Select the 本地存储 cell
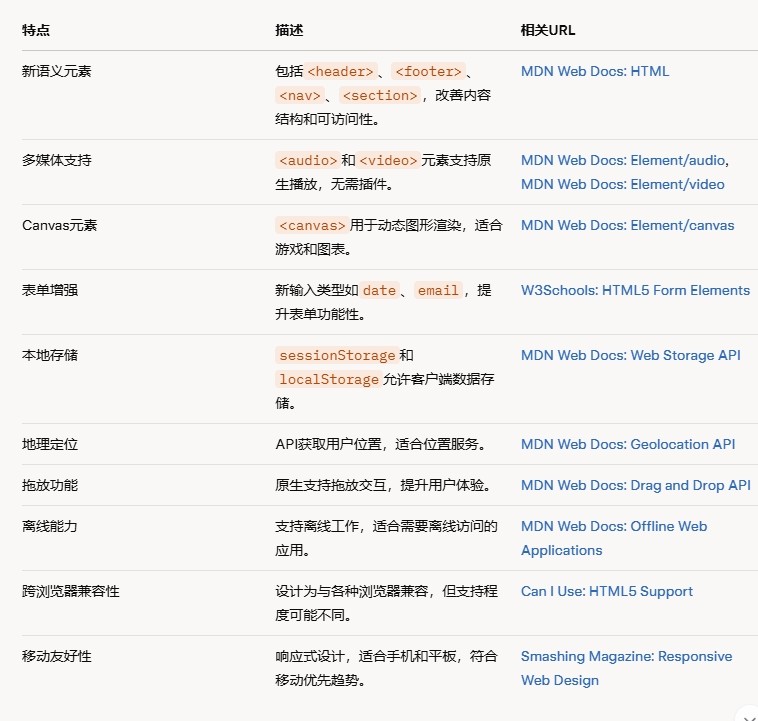This screenshot has height=721, width=758. pyautogui.click(x=50, y=355)
